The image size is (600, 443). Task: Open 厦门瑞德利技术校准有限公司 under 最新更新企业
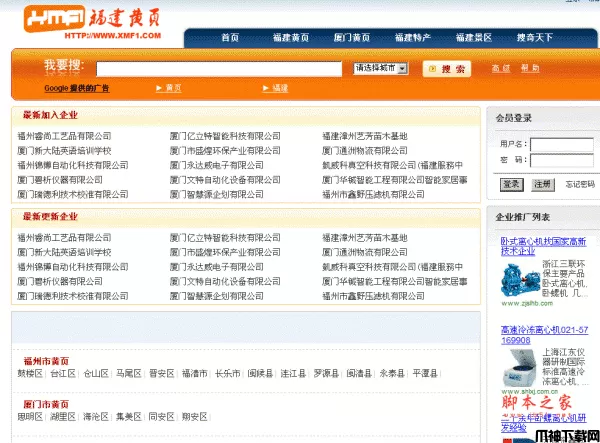[x=73, y=296]
